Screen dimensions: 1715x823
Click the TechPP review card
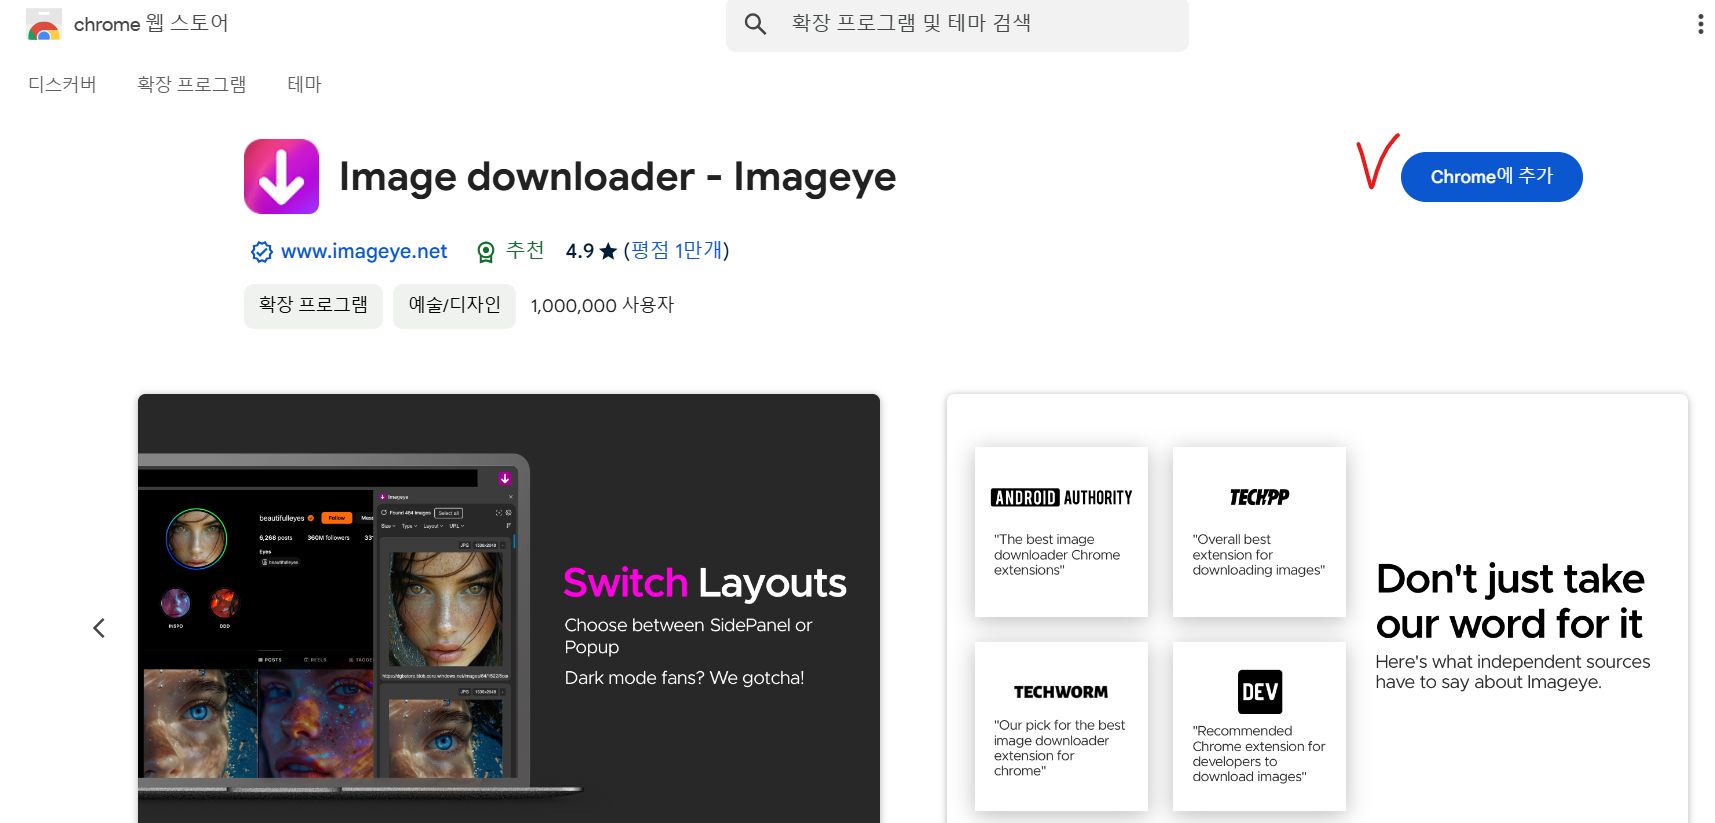point(1259,532)
